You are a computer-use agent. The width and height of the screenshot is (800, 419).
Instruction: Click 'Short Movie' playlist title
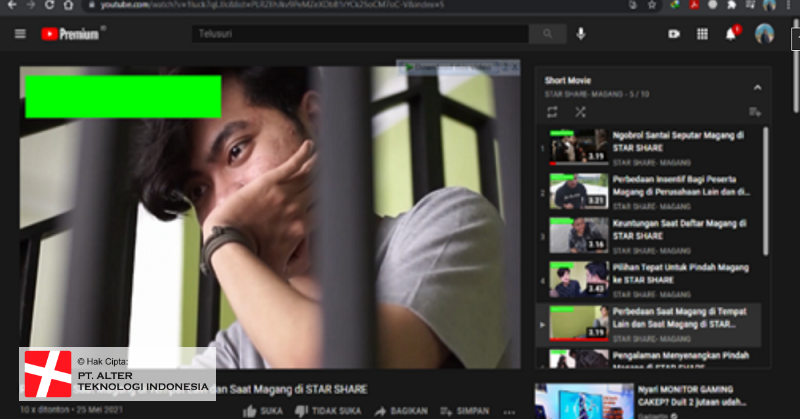click(x=567, y=80)
